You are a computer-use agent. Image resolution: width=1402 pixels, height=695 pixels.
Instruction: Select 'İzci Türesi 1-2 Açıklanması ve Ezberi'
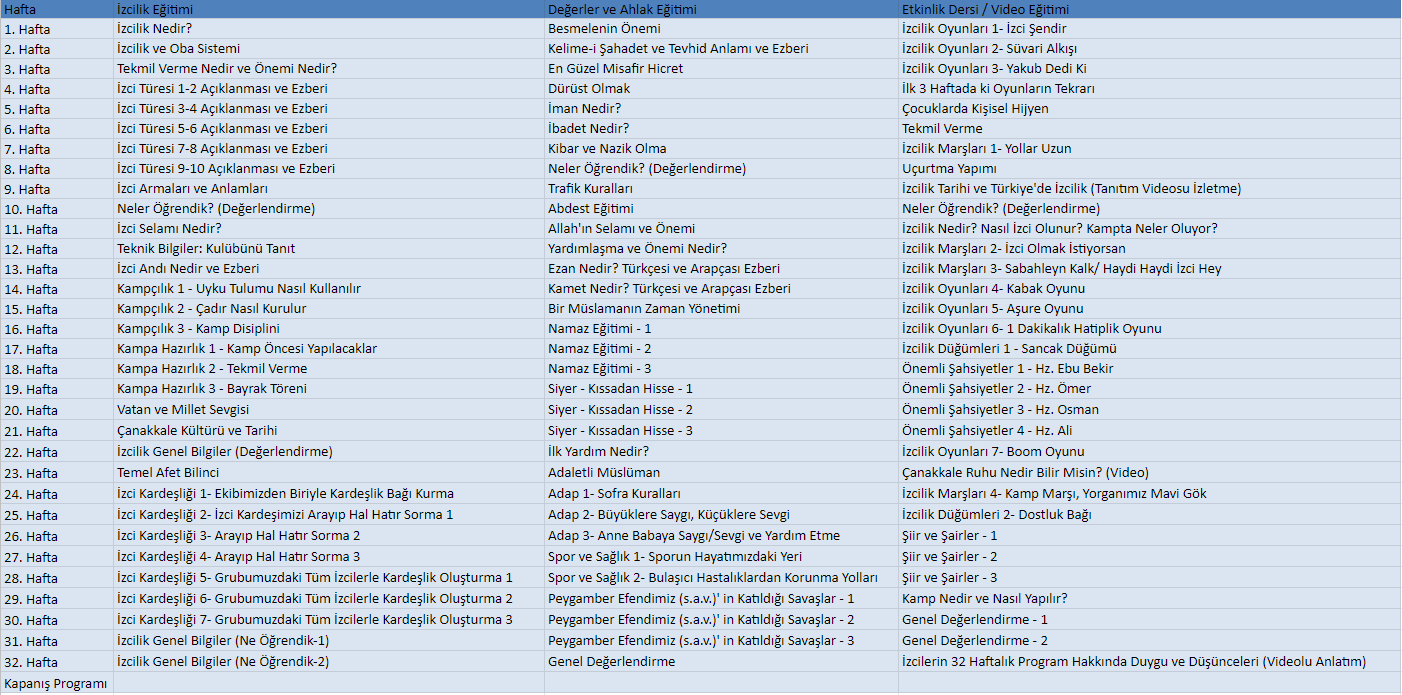329,89
